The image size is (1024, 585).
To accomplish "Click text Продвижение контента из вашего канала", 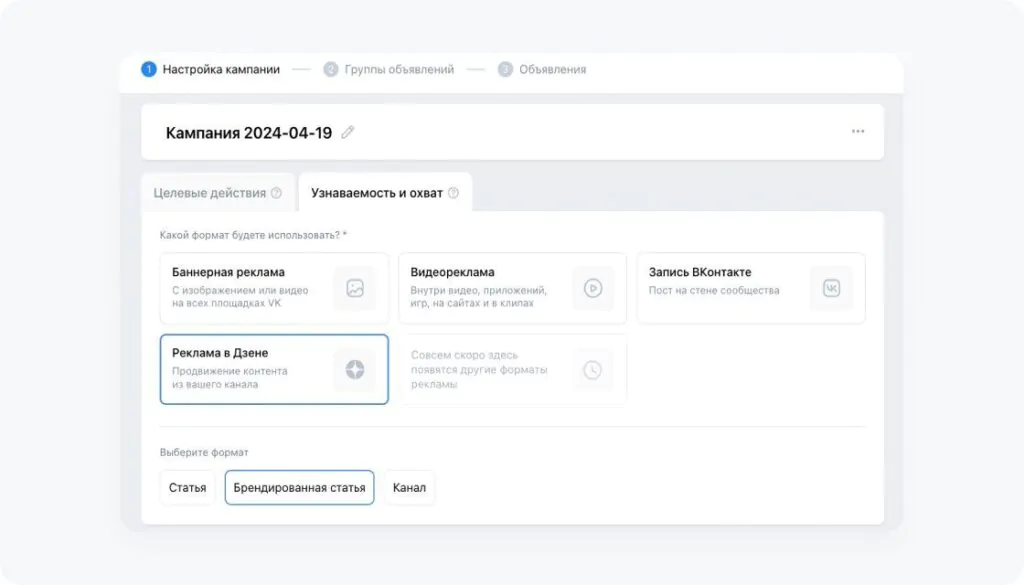I will 230,377.
